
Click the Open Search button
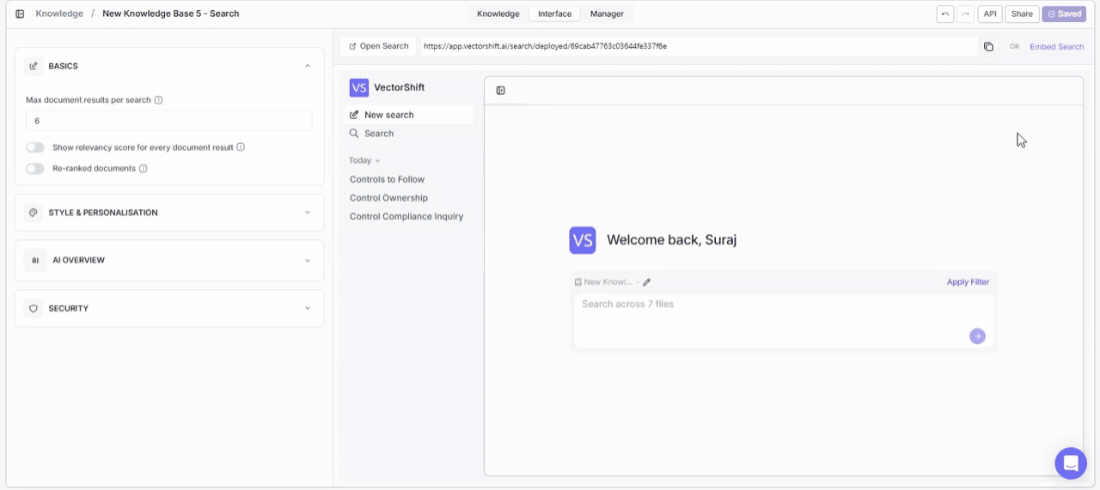tap(378, 46)
